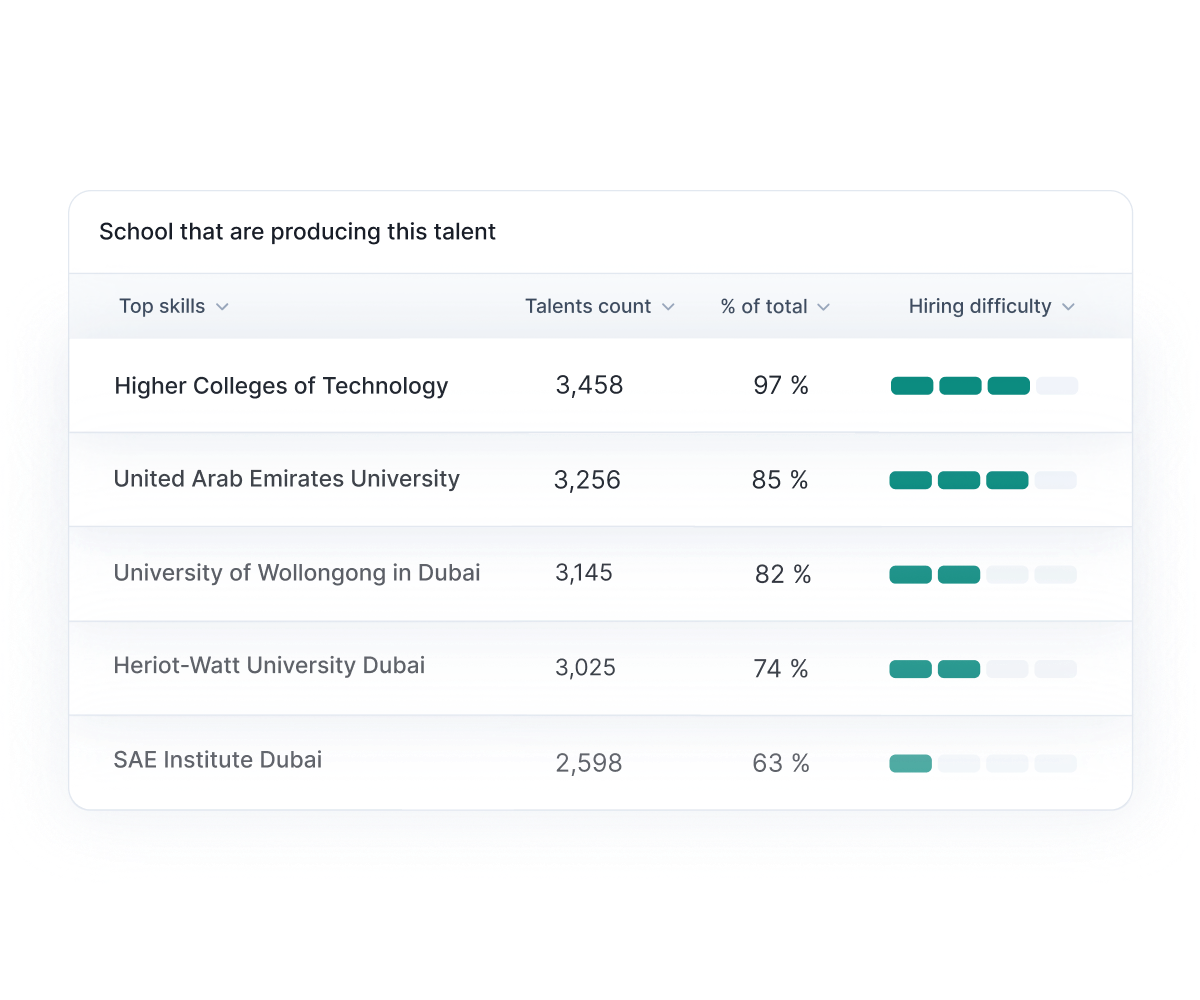Click UAE University hiring difficulty indicator
The width and height of the screenshot is (1200, 1000).
click(983, 481)
